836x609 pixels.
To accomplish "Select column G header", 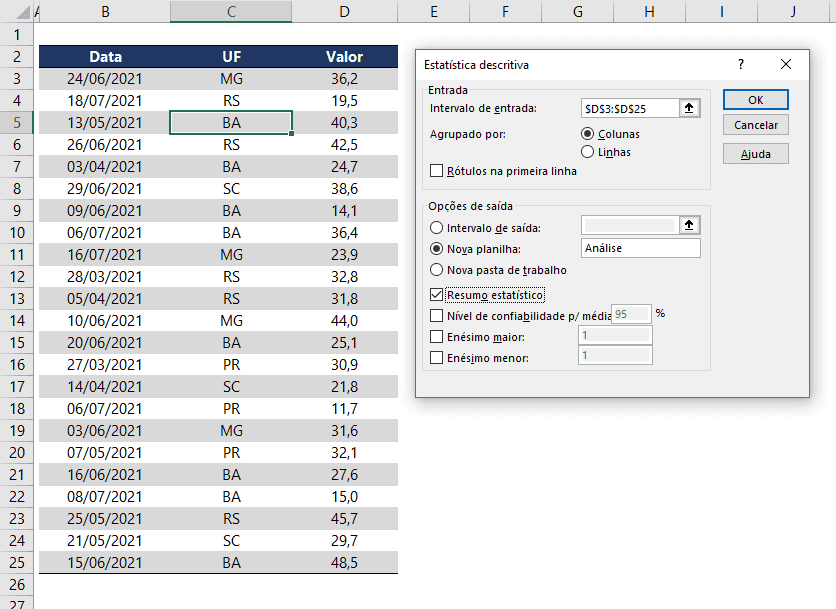I will pyautogui.click(x=577, y=11).
